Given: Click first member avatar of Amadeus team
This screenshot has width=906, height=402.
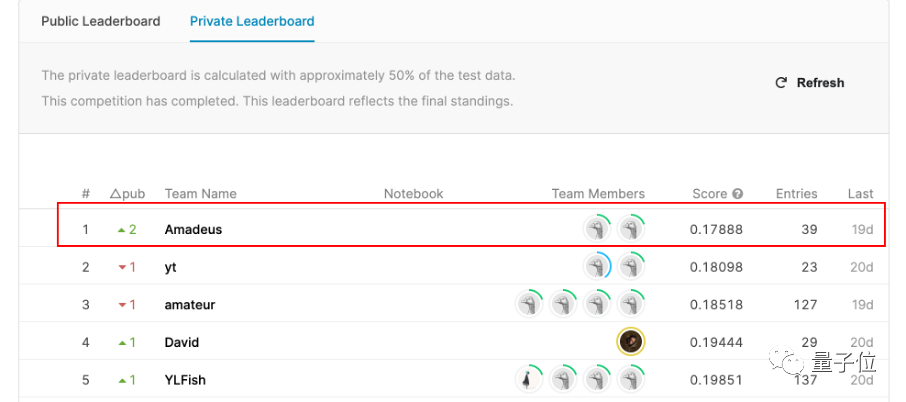Looking at the screenshot, I should 597,229.
